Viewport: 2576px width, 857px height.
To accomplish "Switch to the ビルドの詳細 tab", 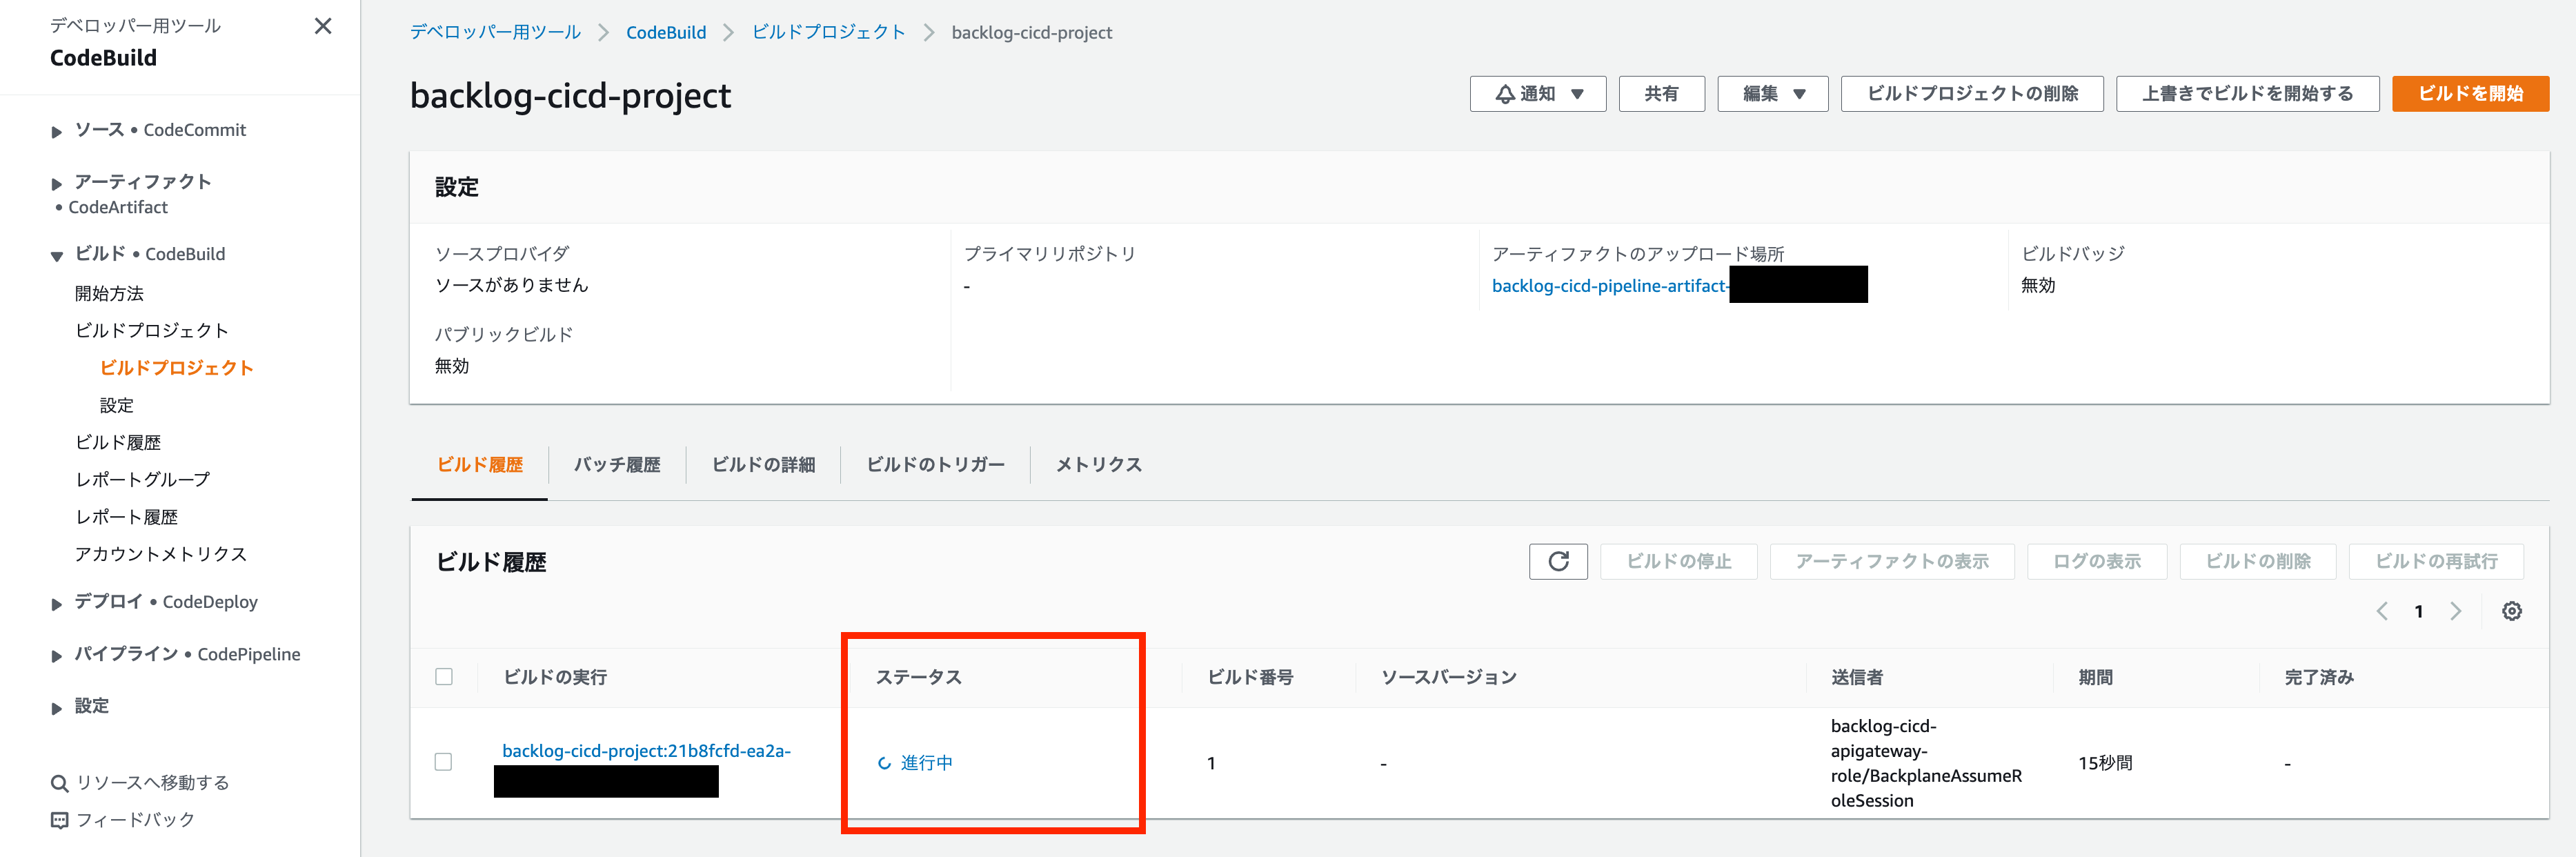I will point(763,465).
